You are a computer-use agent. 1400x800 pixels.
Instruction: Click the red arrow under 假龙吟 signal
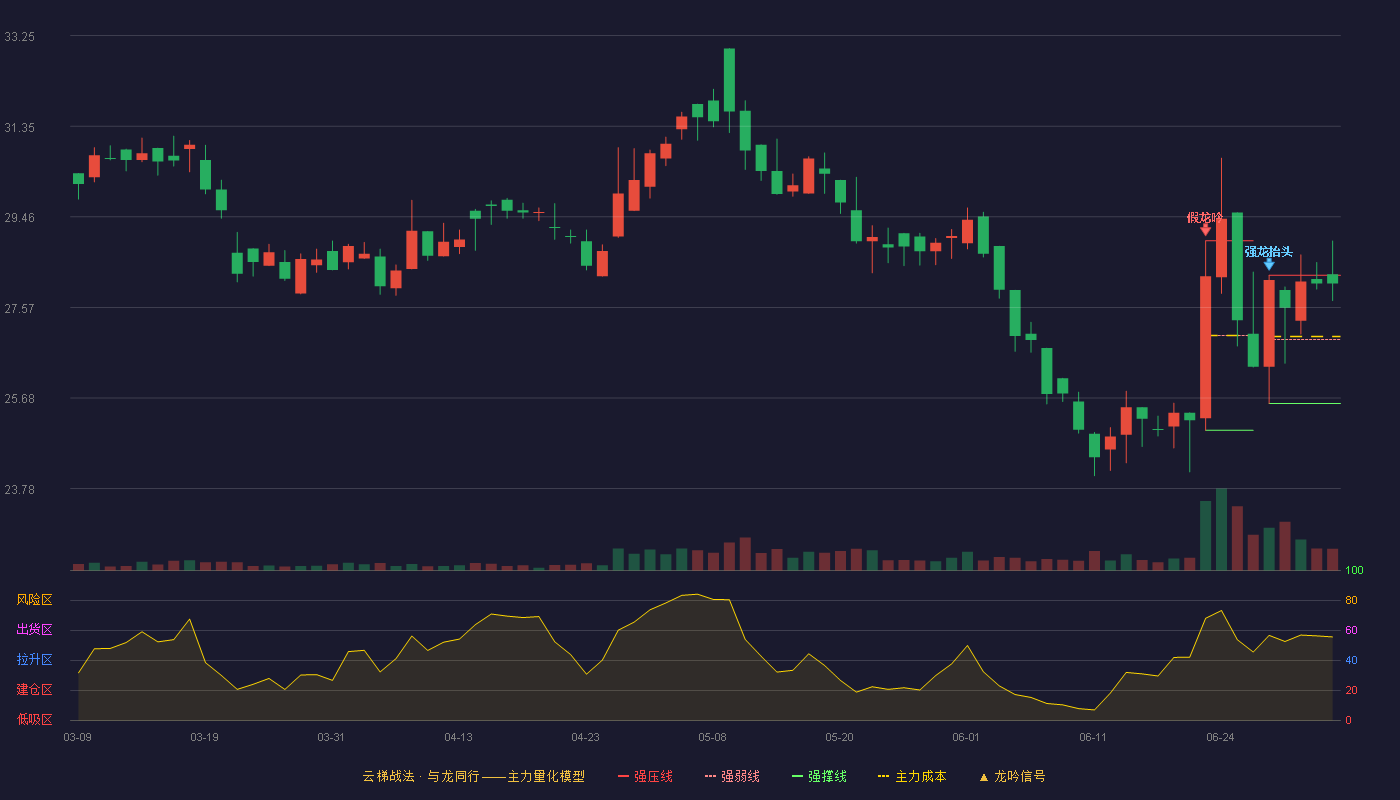(1205, 230)
